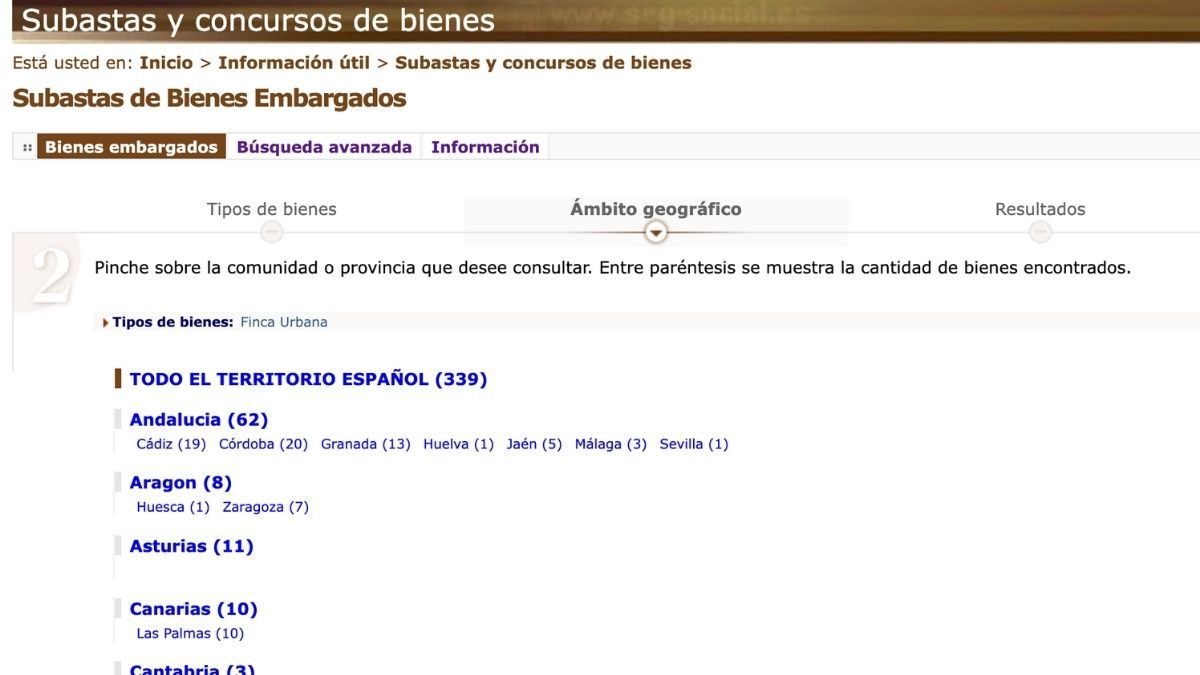Click the step circle marker under Tipos de bienes

[x=271, y=231]
